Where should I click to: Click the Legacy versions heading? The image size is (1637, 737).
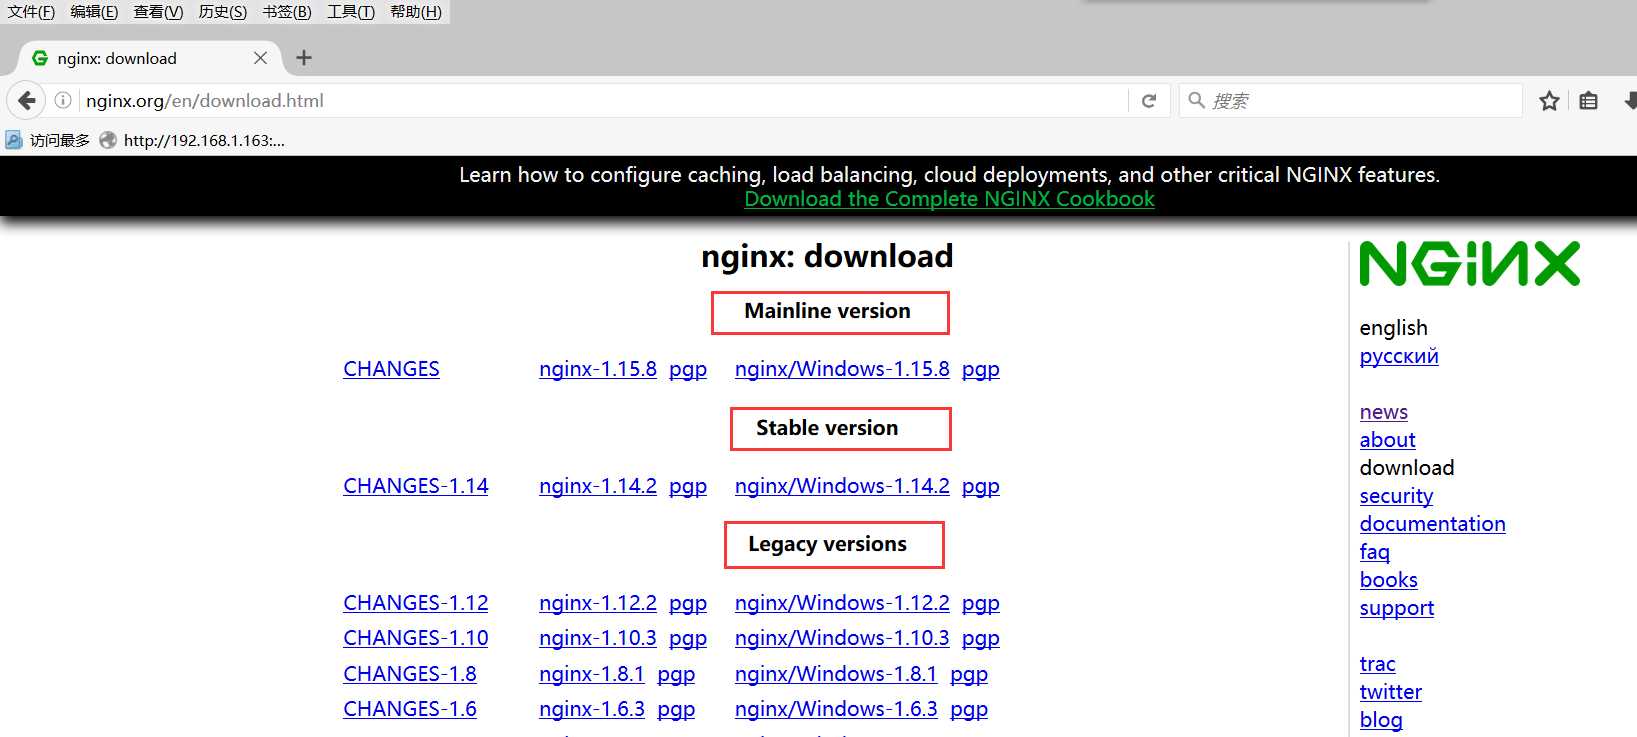[828, 544]
